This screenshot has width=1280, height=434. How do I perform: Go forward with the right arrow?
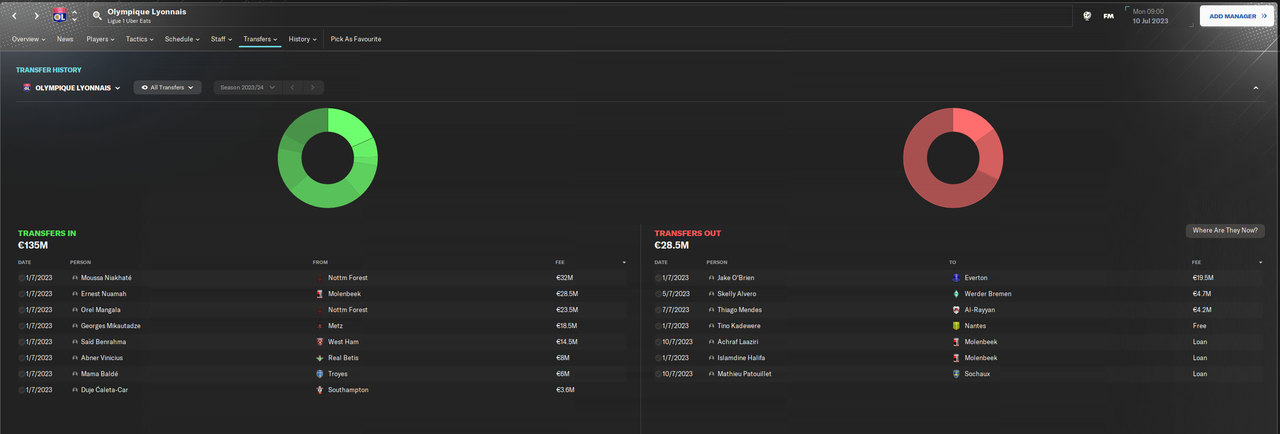(37, 16)
